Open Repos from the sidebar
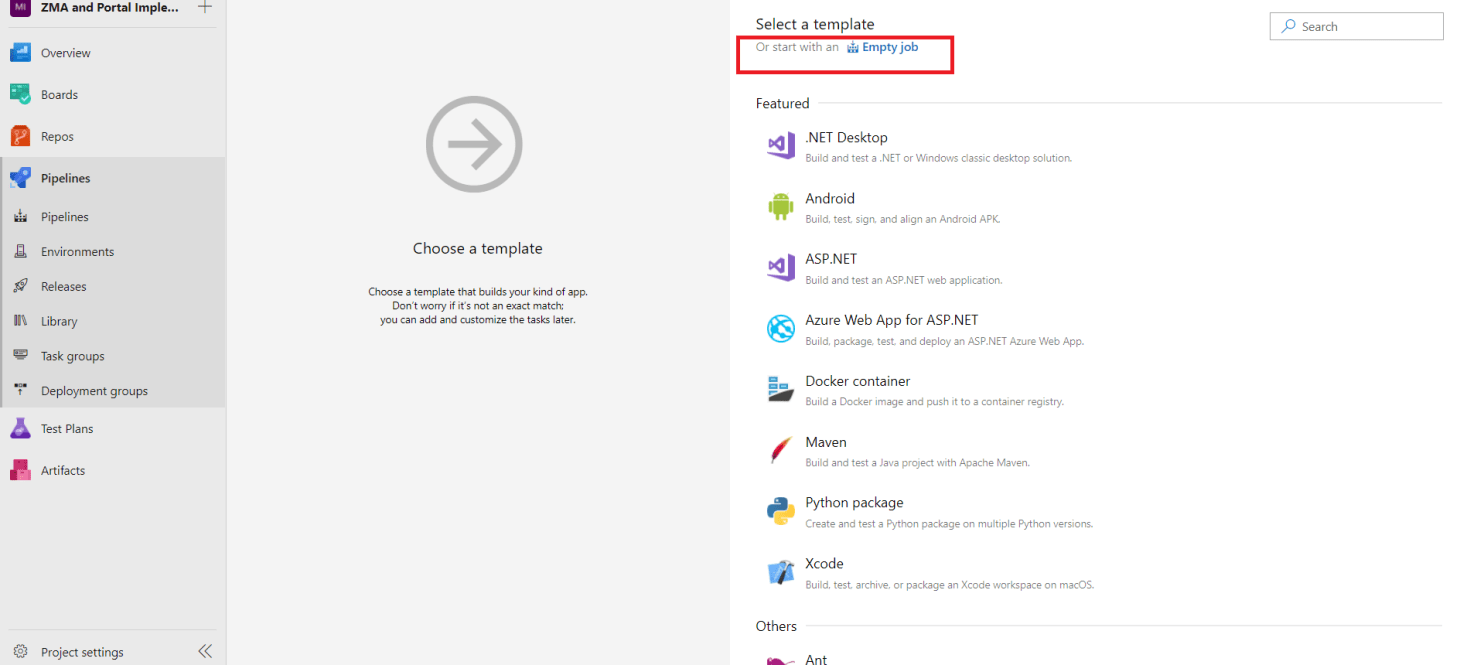This screenshot has width=1460, height=665. [58, 135]
